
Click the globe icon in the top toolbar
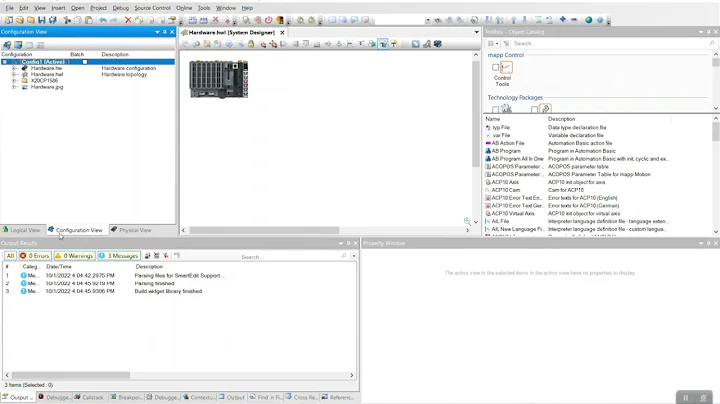589,20
